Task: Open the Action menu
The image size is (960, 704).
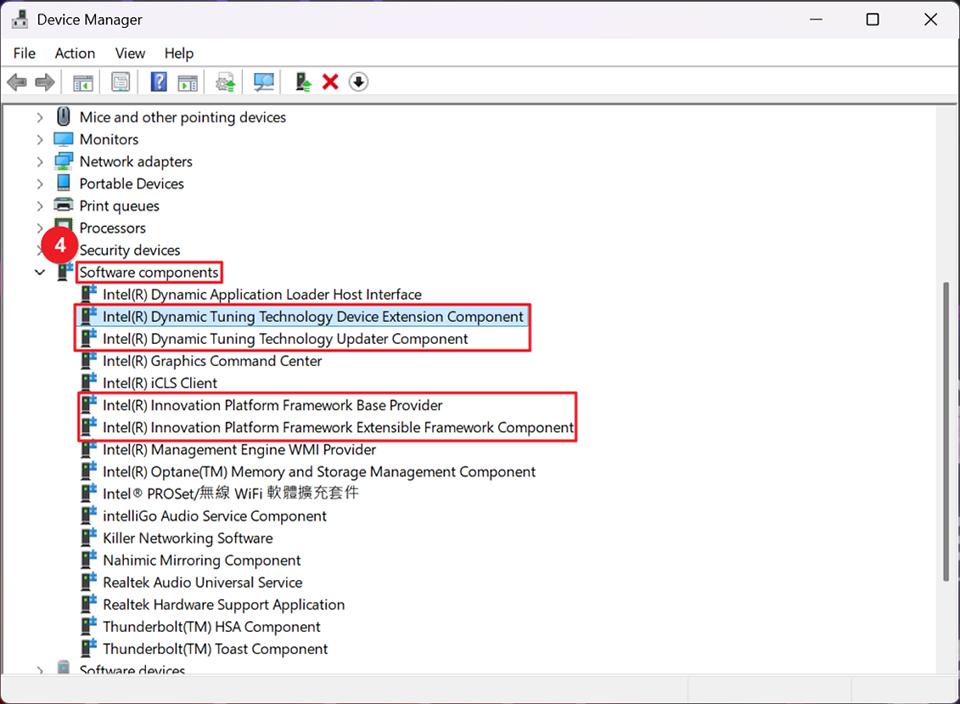Action: click(x=75, y=53)
